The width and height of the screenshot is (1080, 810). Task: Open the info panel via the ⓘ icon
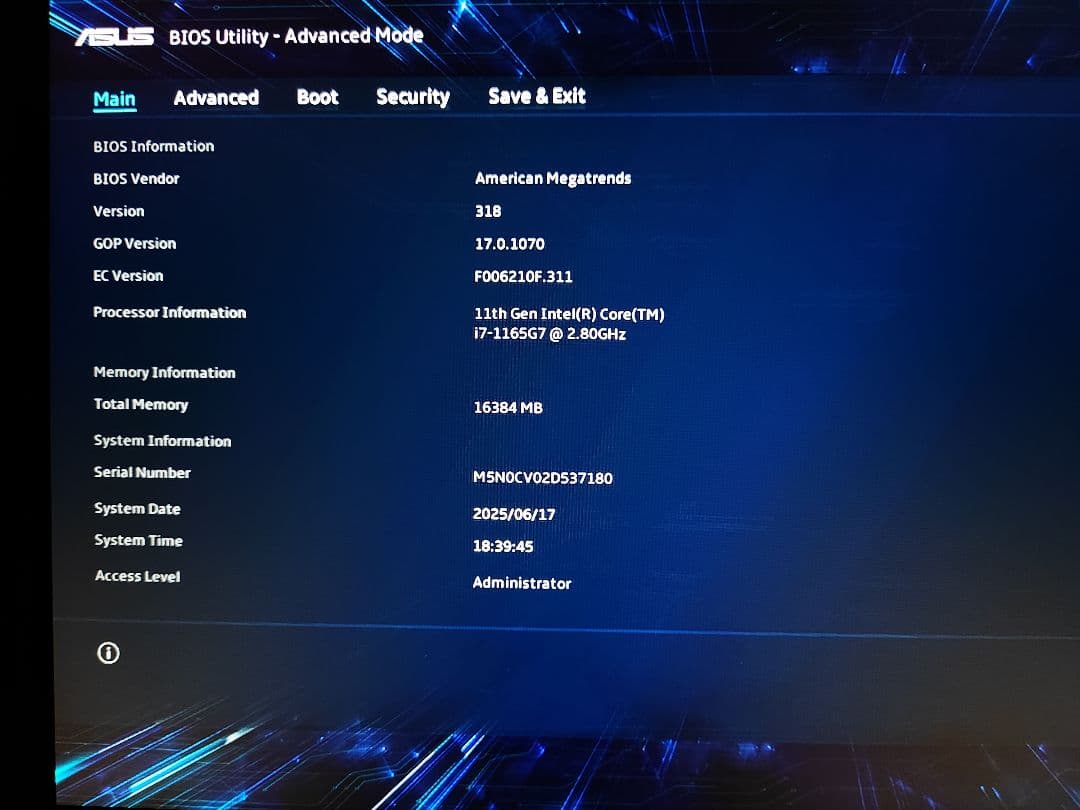(x=108, y=652)
